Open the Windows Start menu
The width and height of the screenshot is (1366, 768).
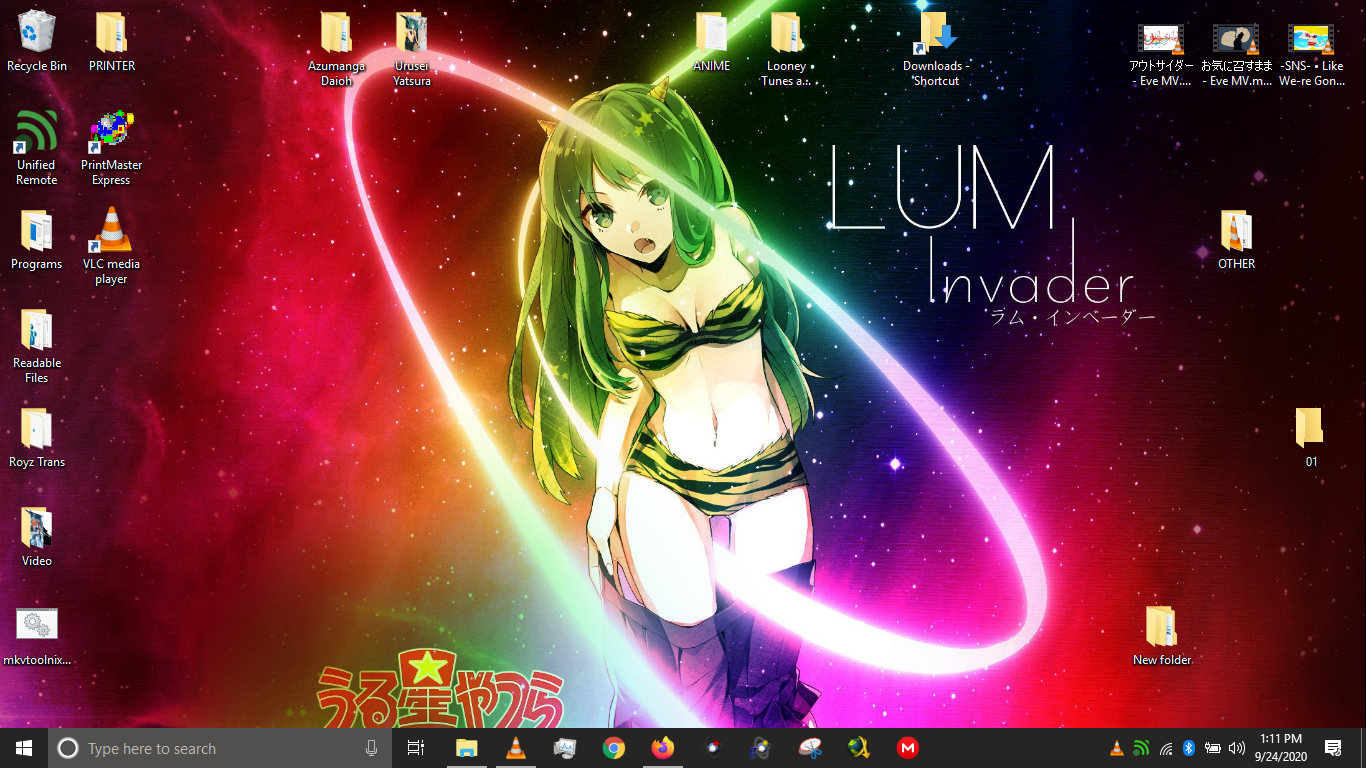(x=24, y=748)
